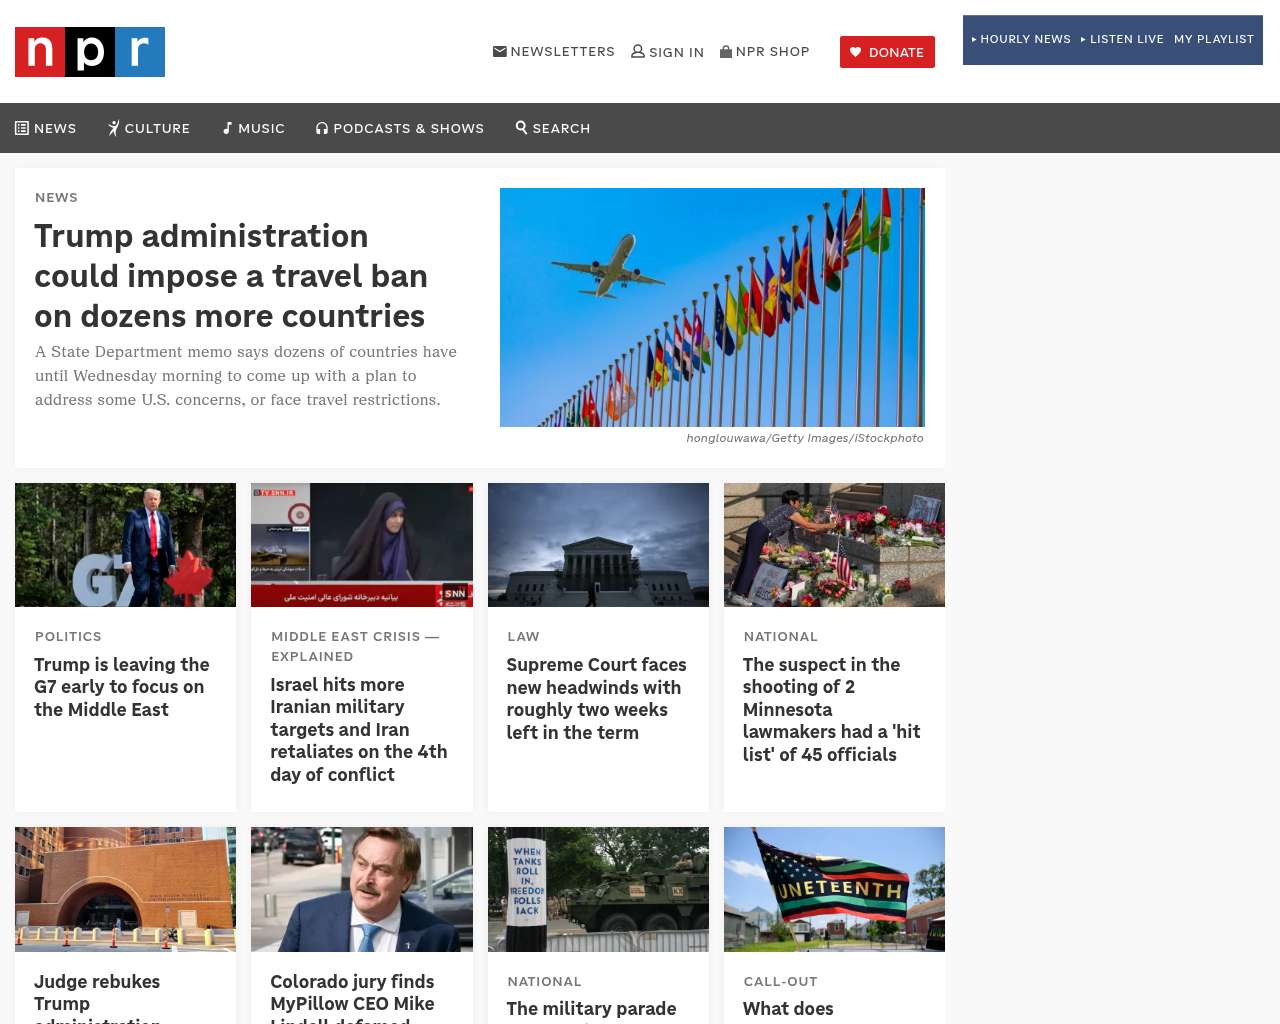Play HOURLY NEWS text
The height and width of the screenshot is (1024, 1280).
click(x=1025, y=39)
